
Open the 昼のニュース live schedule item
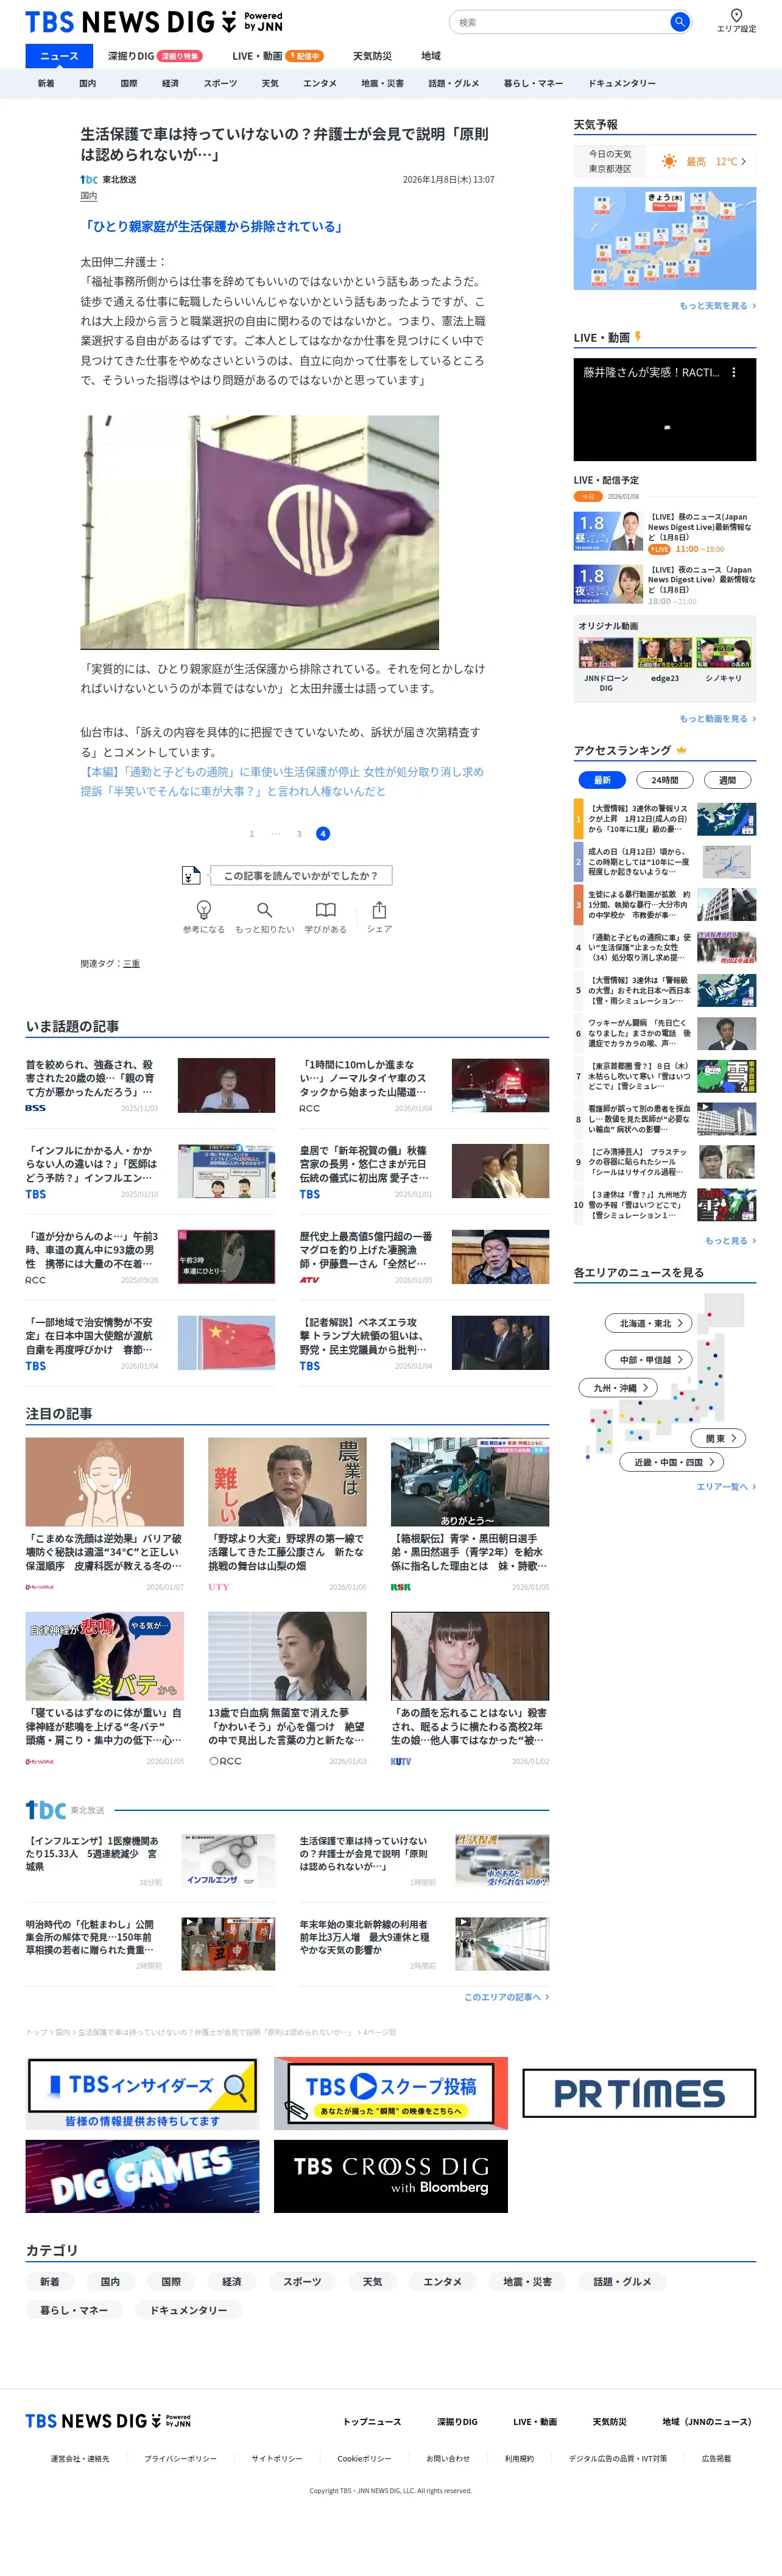(665, 532)
